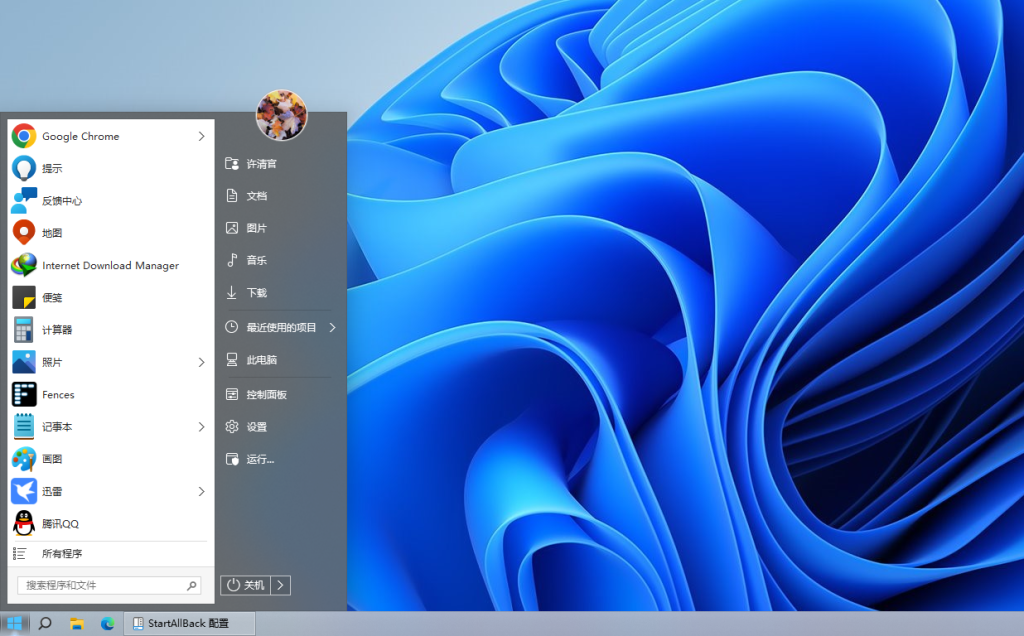Click the 搜索程序和文件 search box
This screenshot has height=636, width=1024.
tap(102, 585)
